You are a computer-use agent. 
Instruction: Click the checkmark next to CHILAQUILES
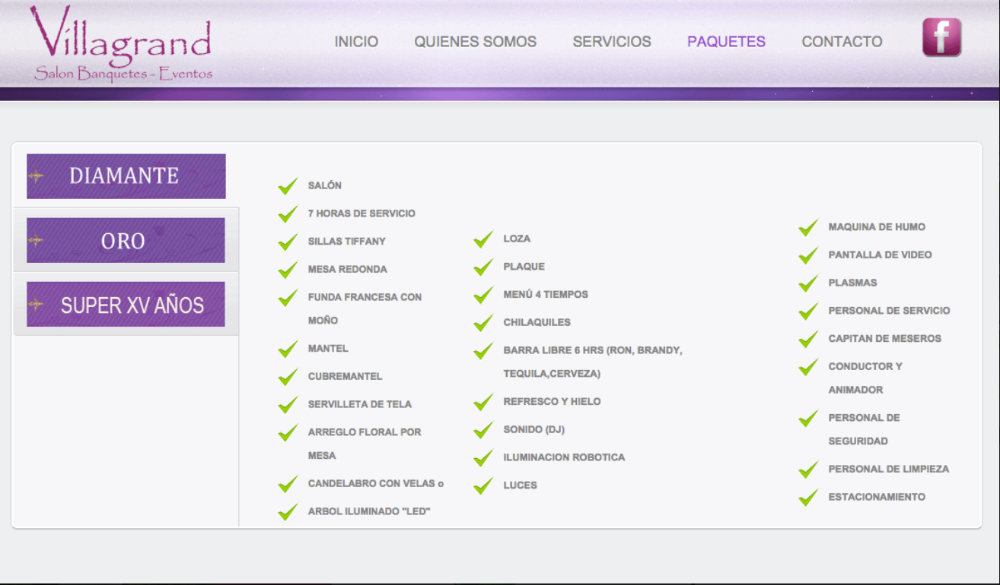[483, 323]
